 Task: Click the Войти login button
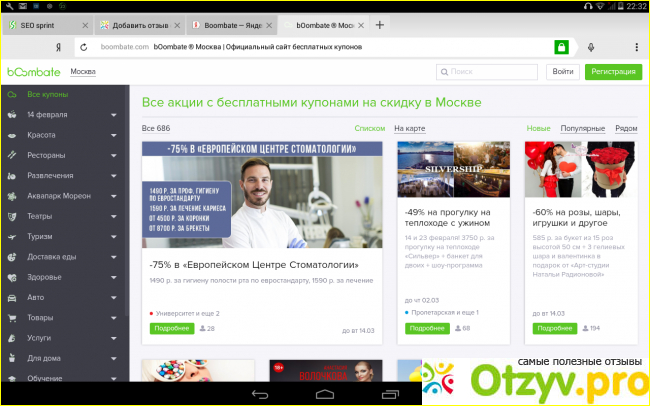tap(563, 72)
